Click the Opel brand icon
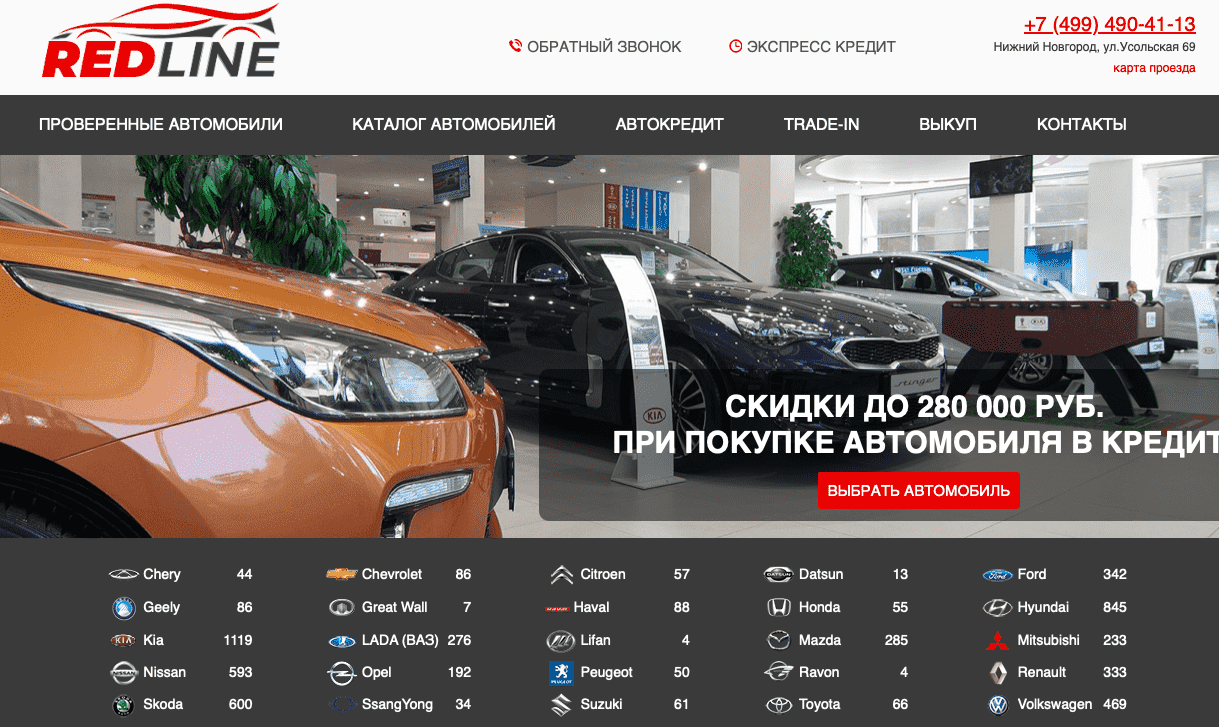 click(x=341, y=673)
